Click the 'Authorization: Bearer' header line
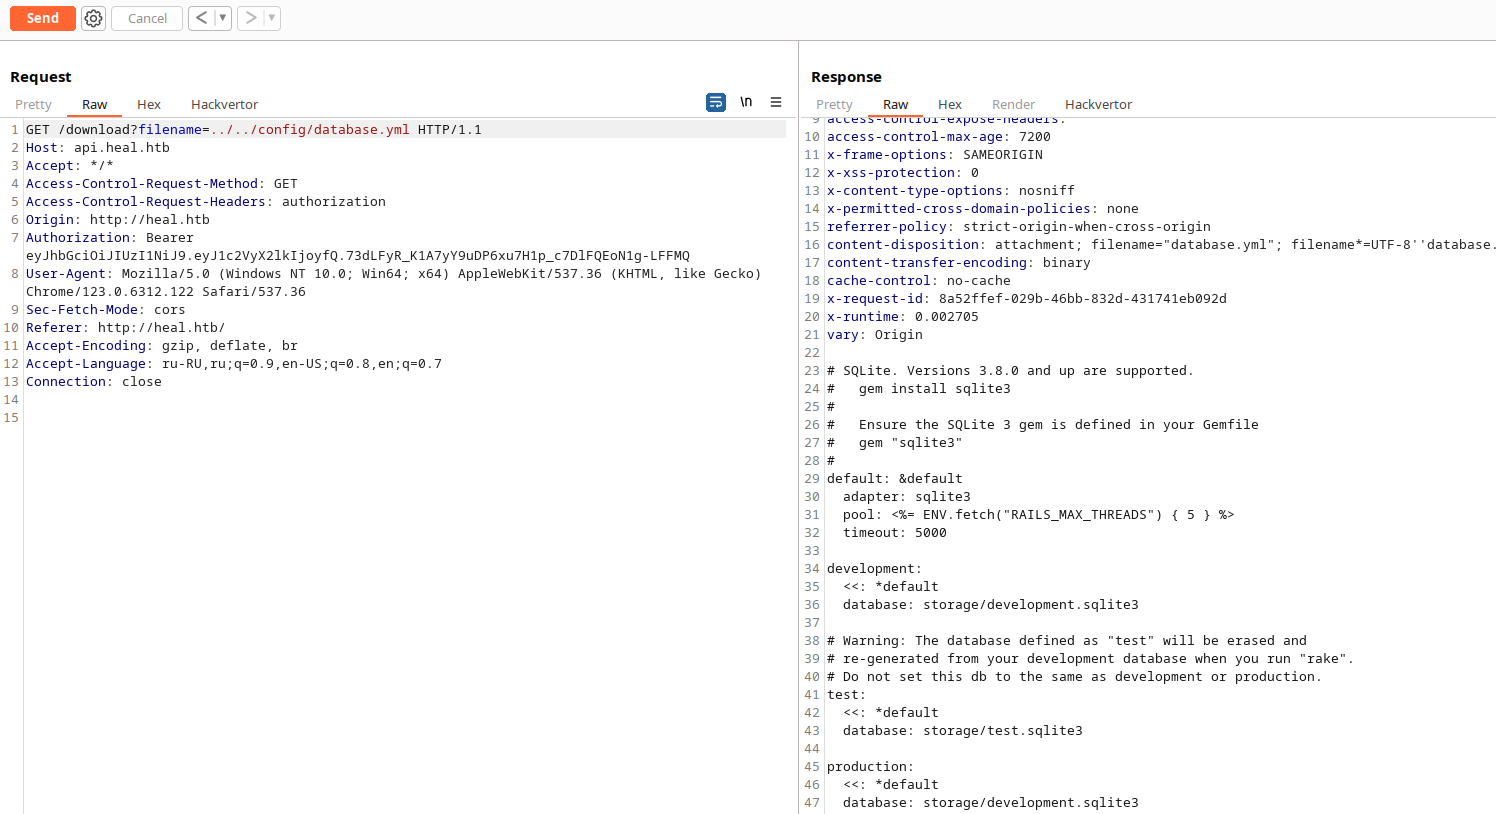Viewport: 1496px width, 814px height. point(110,238)
